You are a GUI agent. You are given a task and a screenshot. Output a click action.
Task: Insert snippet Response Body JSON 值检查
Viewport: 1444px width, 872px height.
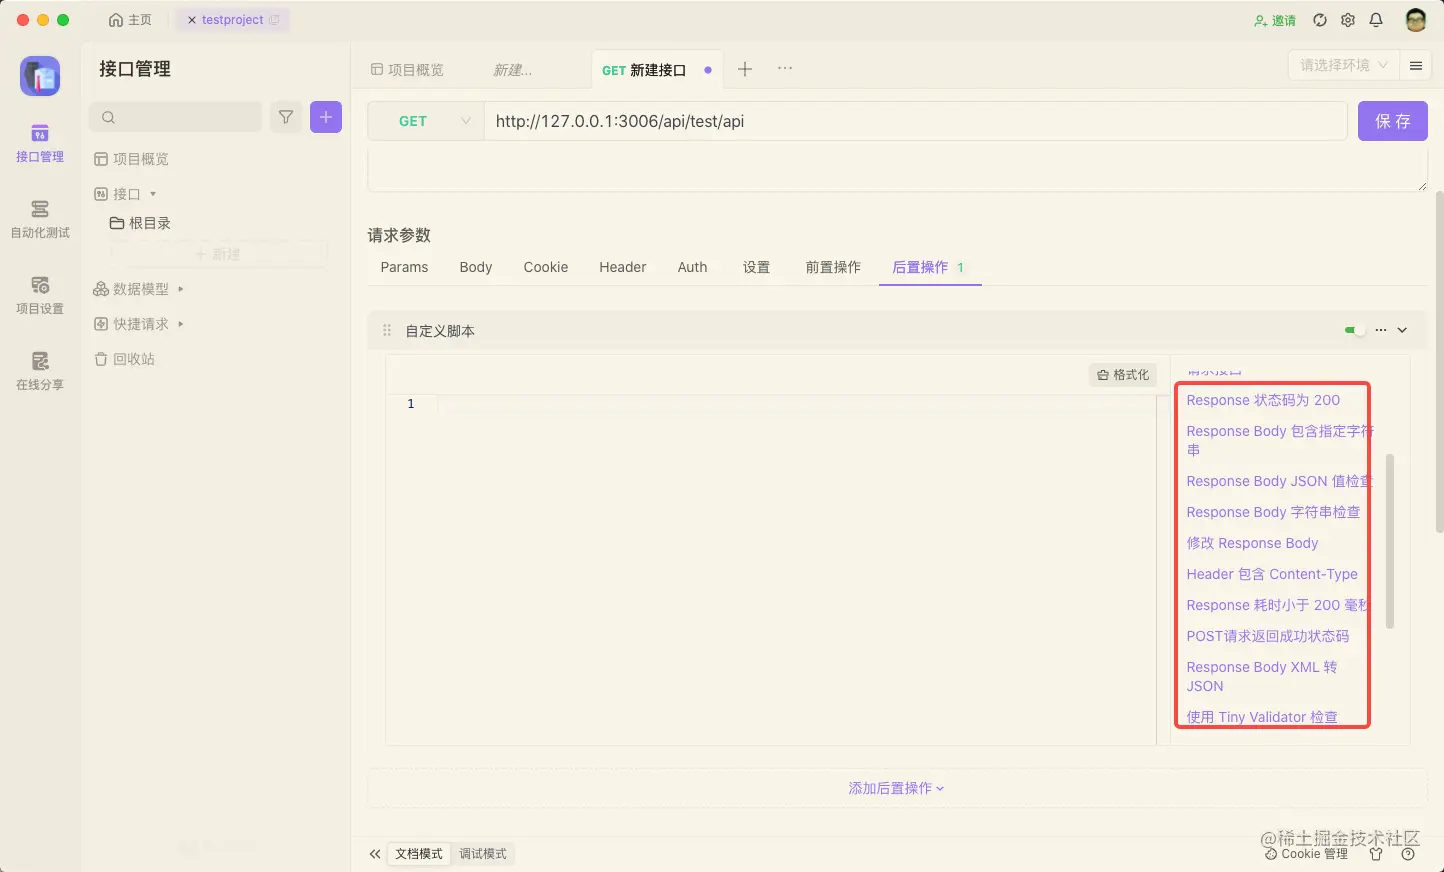click(1278, 481)
